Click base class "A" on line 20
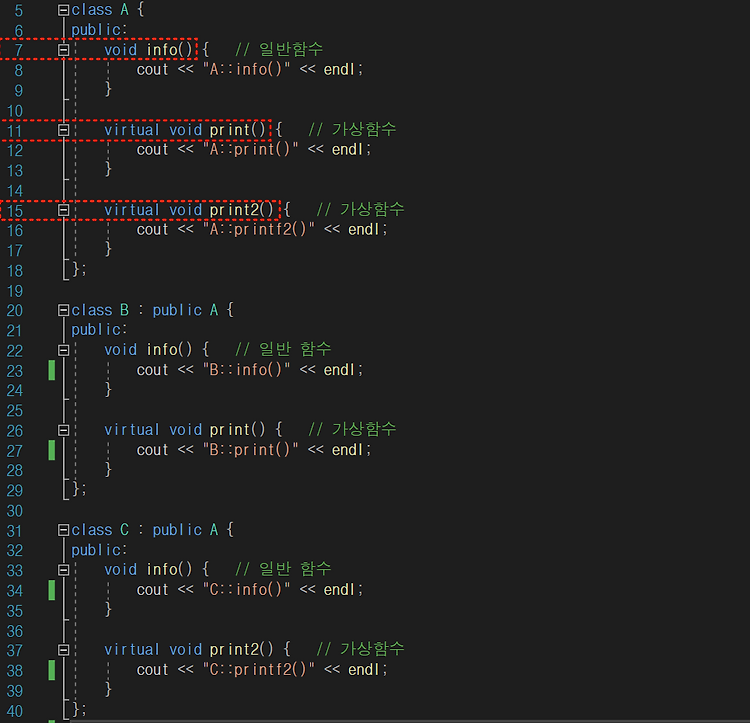The width and height of the screenshot is (750, 723). [214, 310]
